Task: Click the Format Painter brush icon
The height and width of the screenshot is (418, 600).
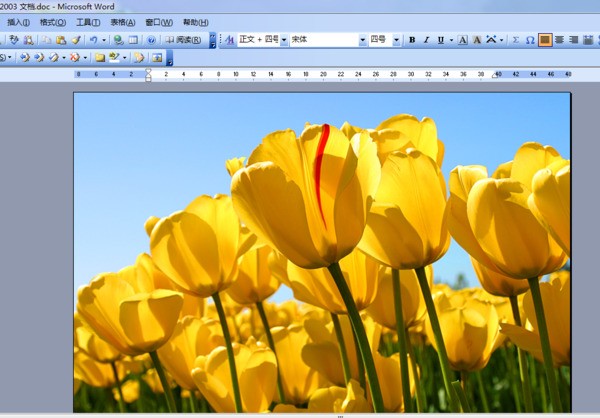Action: [x=77, y=40]
